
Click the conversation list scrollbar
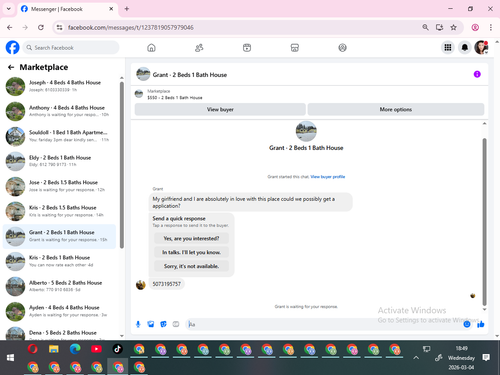tap(122, 165)
